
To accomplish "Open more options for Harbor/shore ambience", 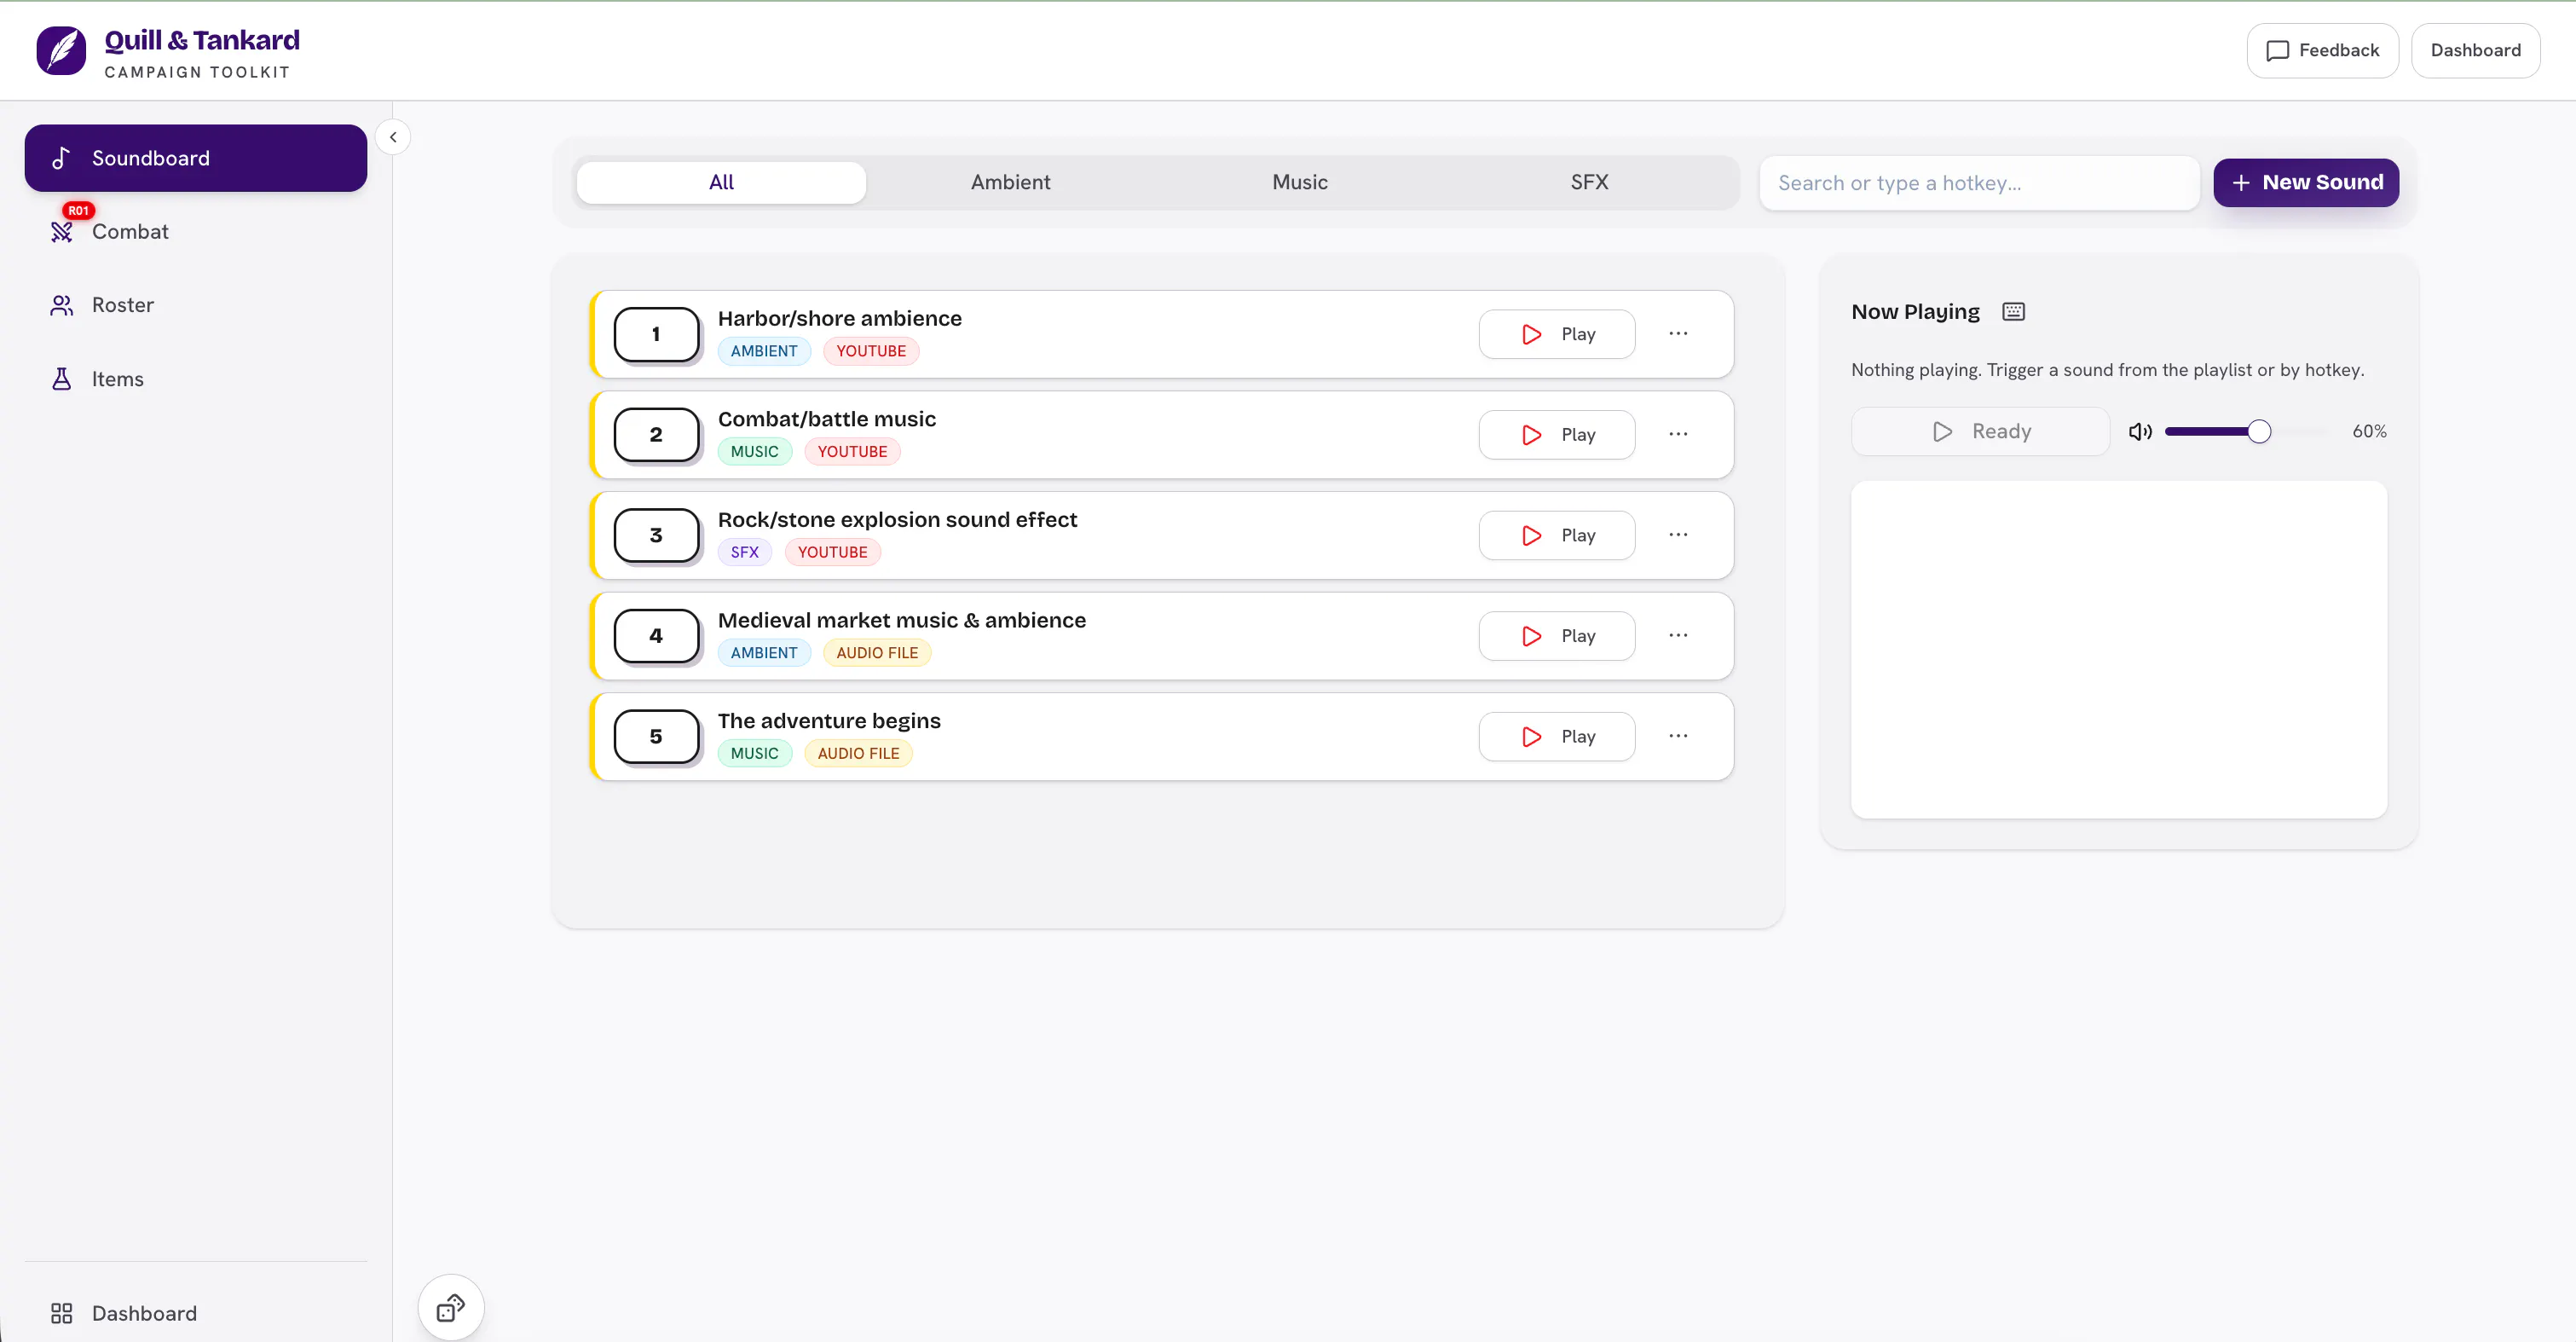I will tap(1678, 334).
